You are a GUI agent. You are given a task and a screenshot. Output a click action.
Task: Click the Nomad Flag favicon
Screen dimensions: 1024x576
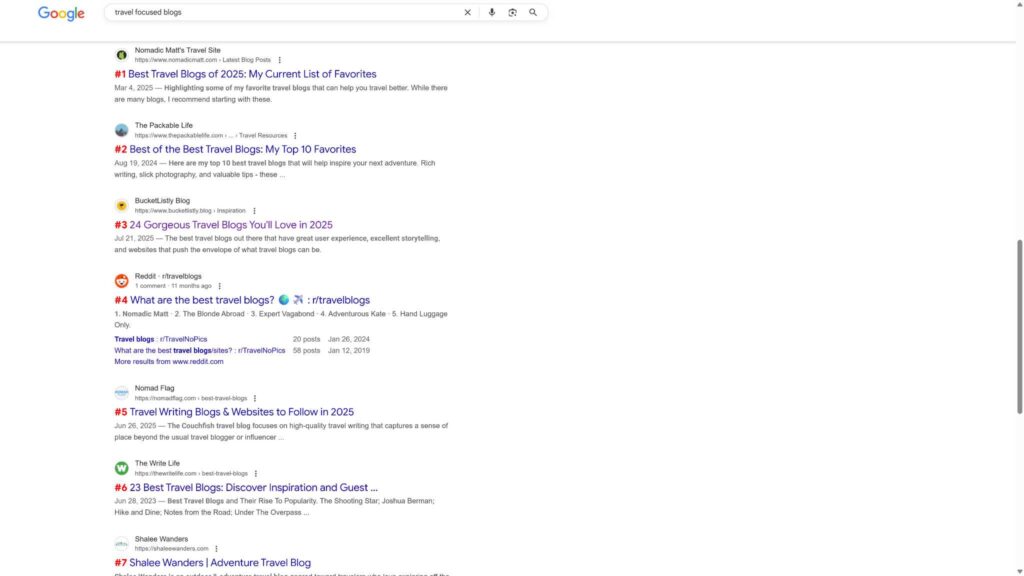[x=121, y=392]
